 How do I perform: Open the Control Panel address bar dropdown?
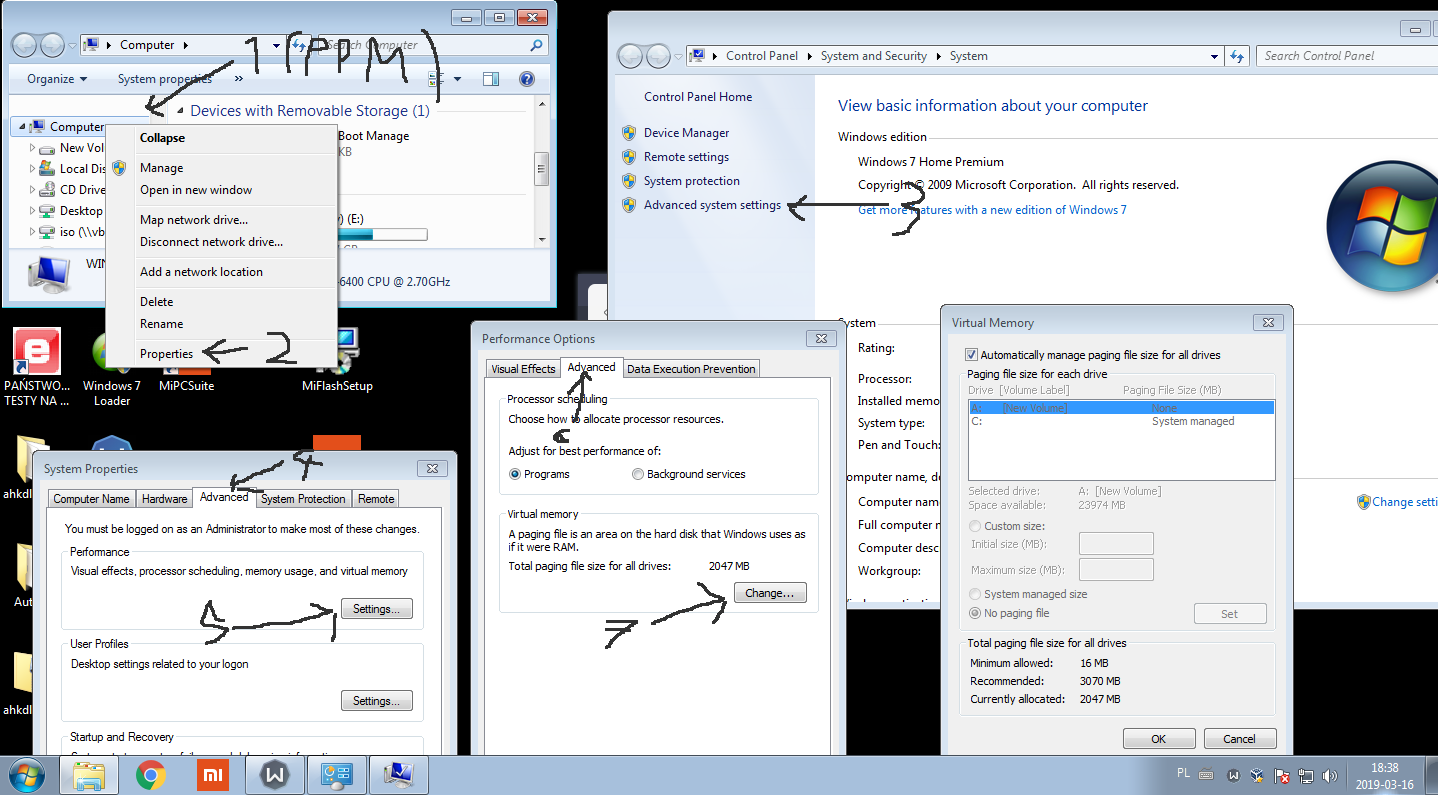[x=1214, y=56]
